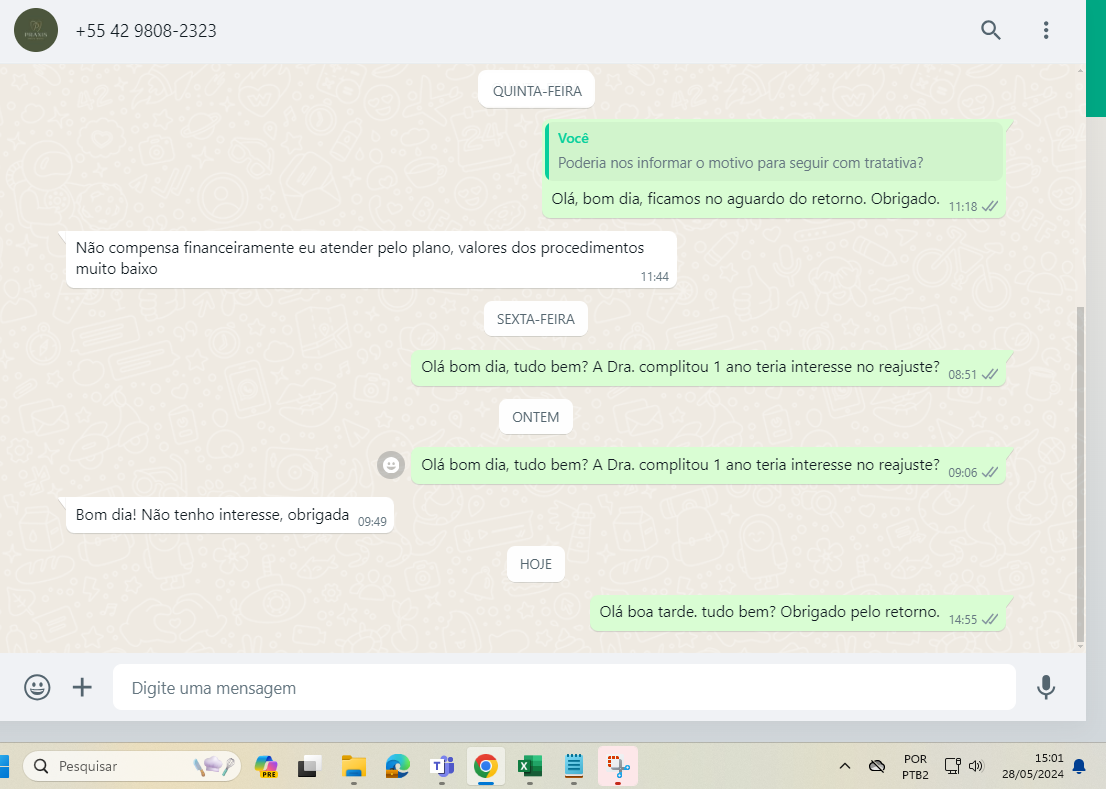
Task: Open Windows taskbar search box
Action: point(133,766)
